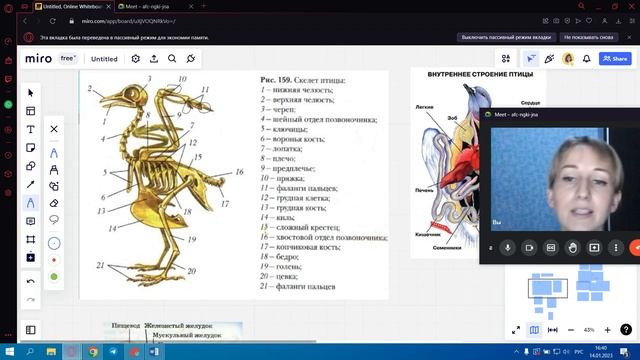Click the blue Share button
The width and height of the screenshot is (640, 360).
tap(615, 59)
